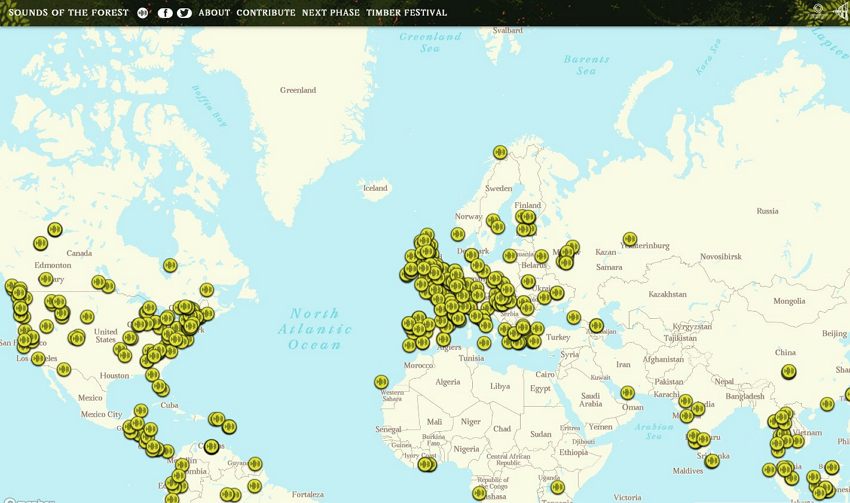Select the sound marker at Azerbaijan
The image size is (850, 503).
(x=596, y=325)
